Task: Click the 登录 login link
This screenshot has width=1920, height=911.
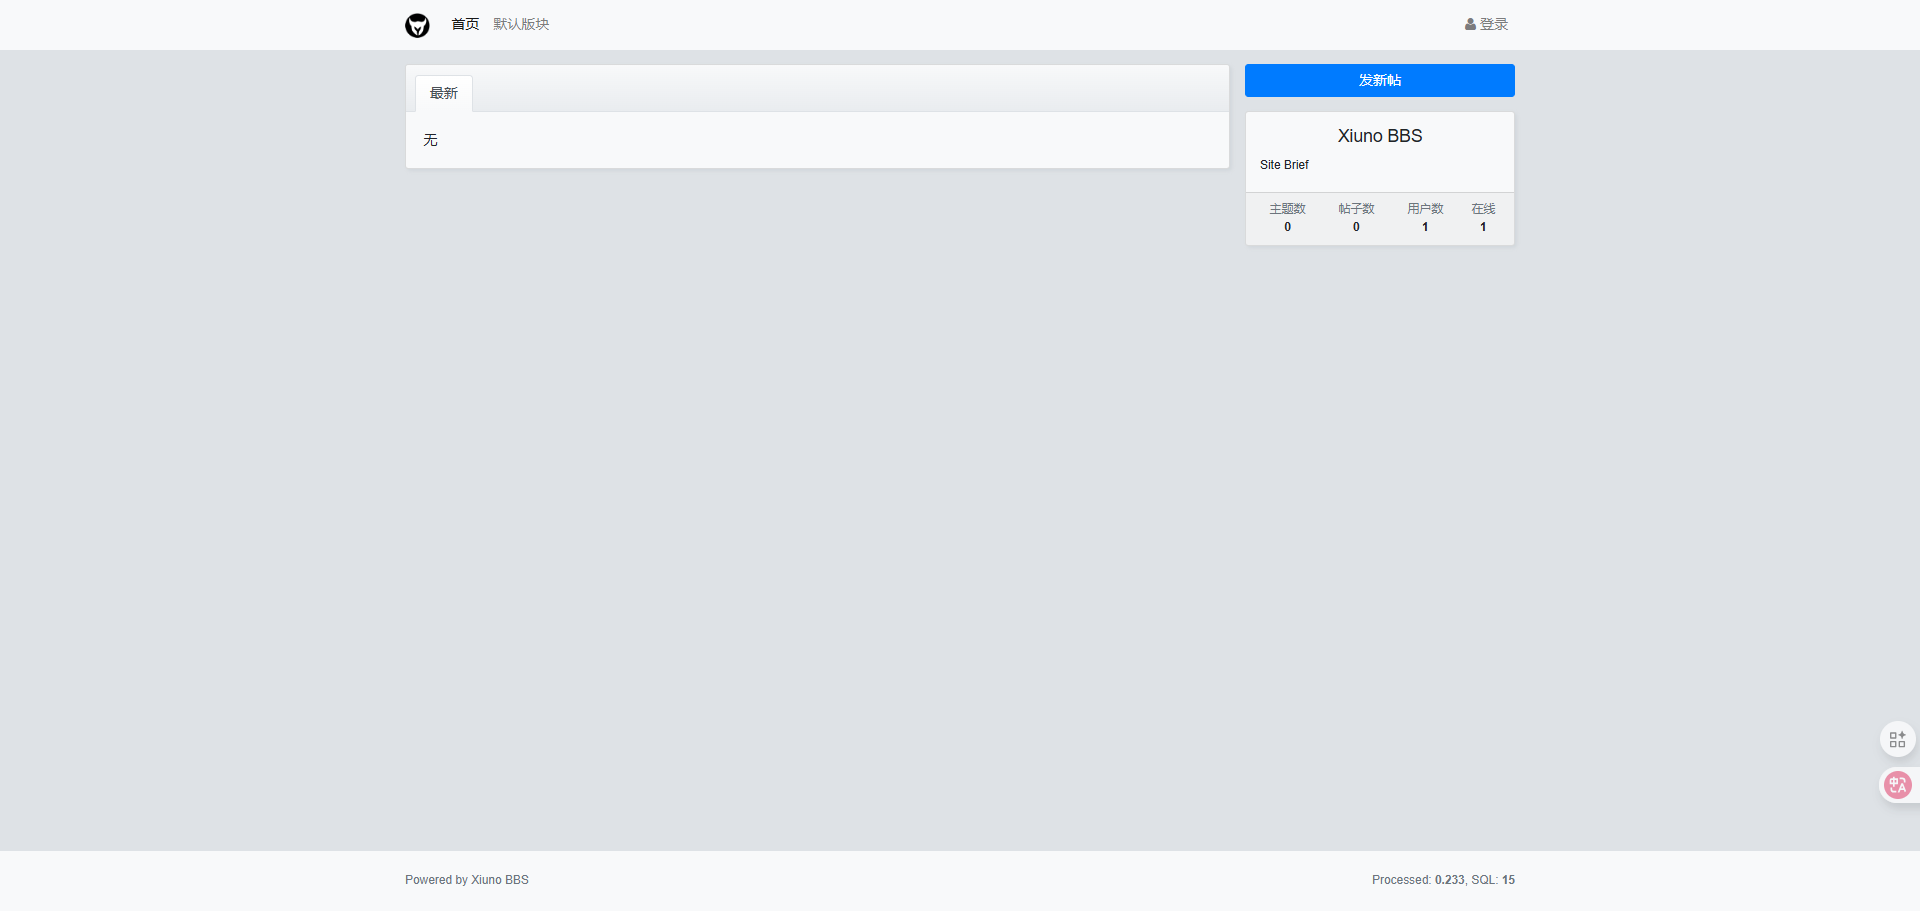Action: pyautogui.click(x=1493, y=24)
